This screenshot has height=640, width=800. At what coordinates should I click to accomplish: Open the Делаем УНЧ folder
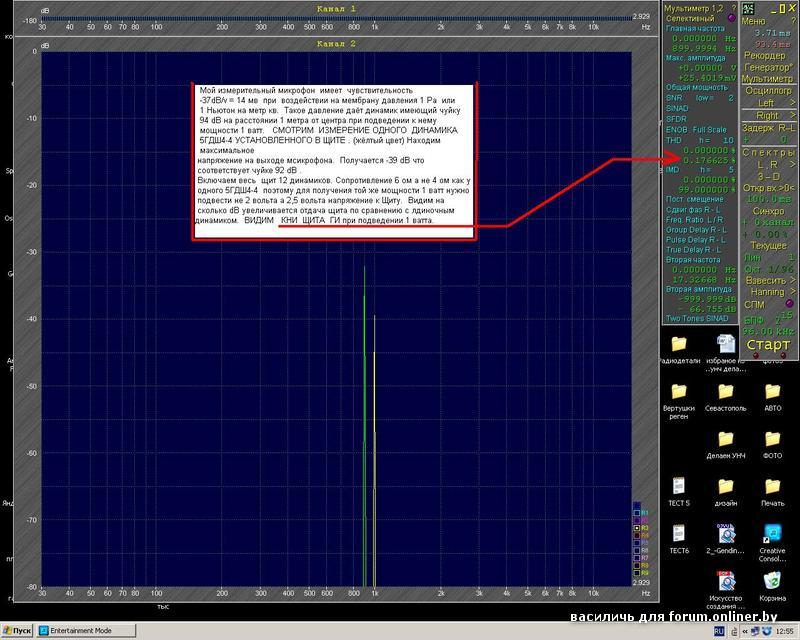[725, 439]
